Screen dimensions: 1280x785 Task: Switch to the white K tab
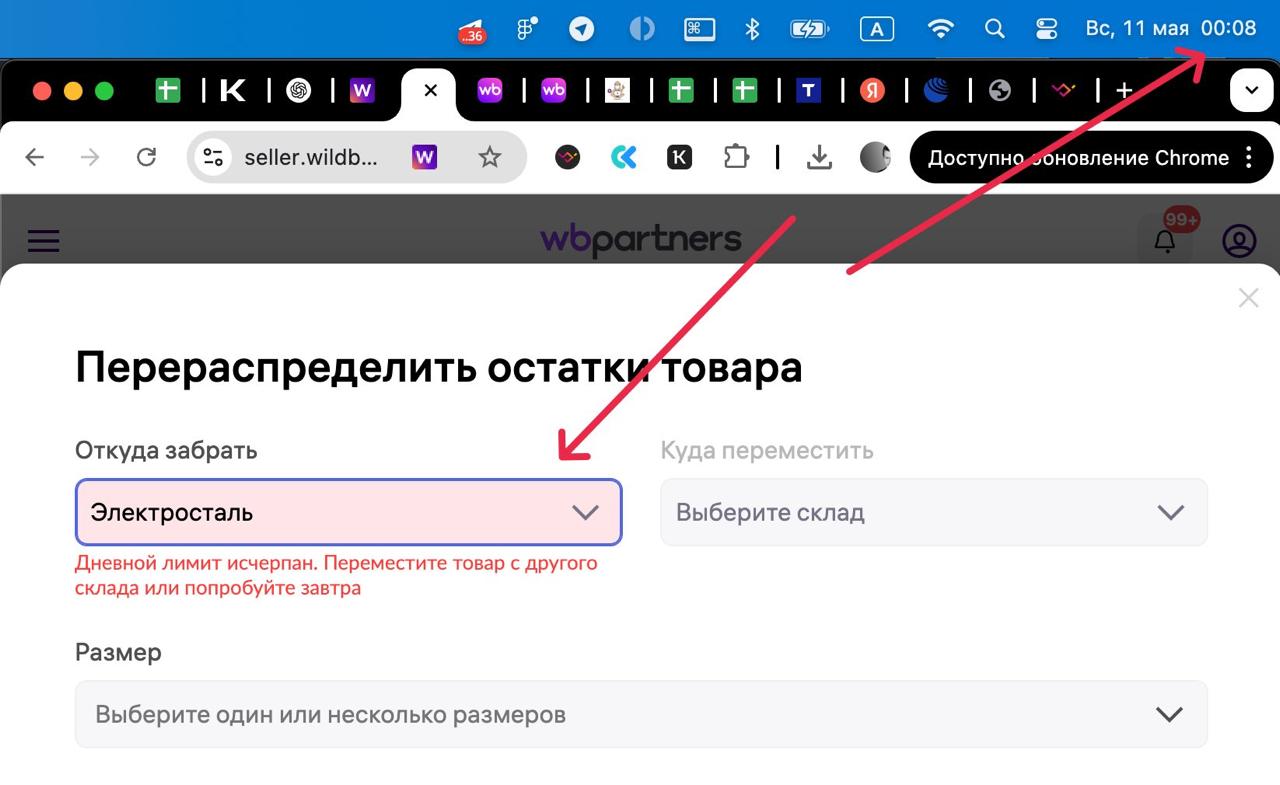point(233,91)
